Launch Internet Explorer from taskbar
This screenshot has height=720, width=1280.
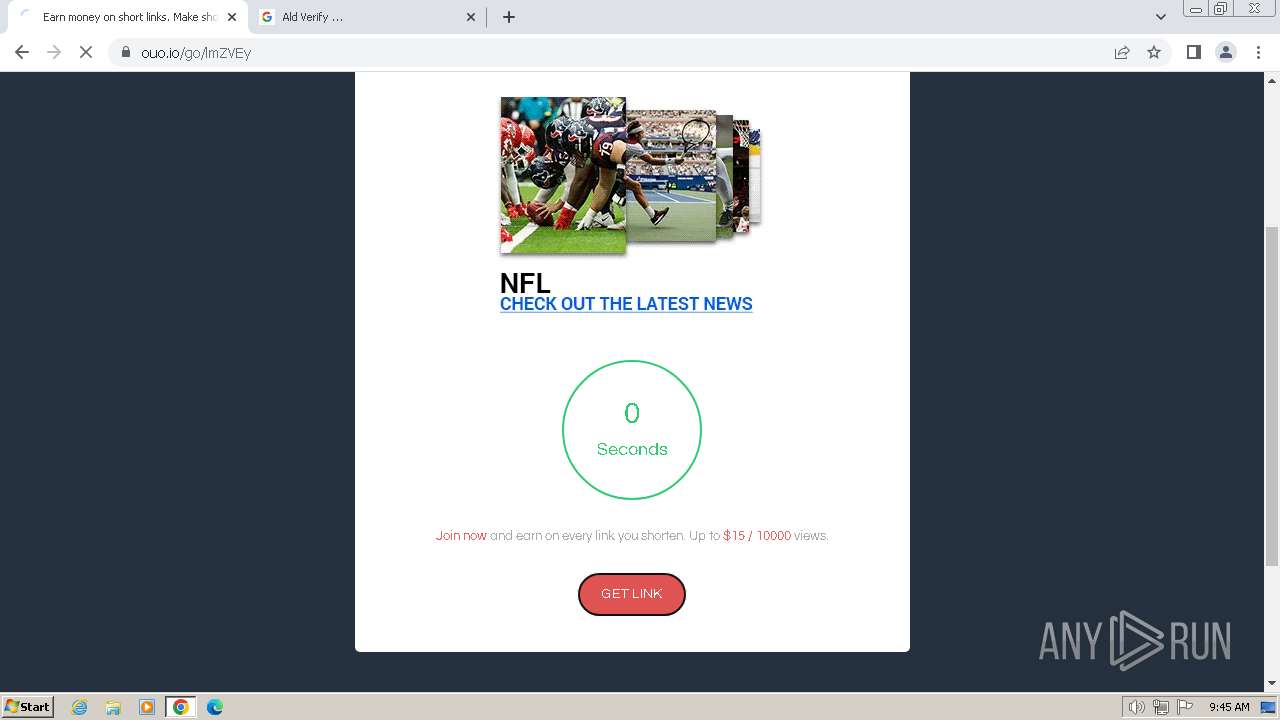(79, 707)
